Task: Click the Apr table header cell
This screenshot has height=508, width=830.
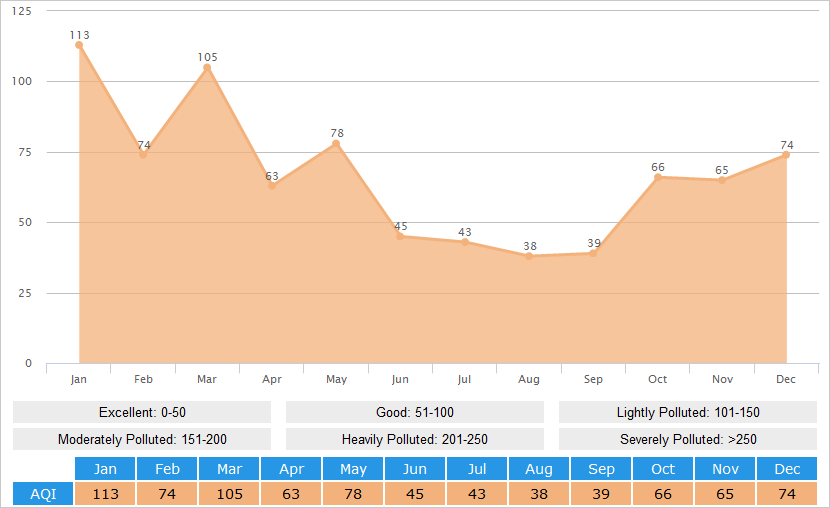Action: [291, 469]
